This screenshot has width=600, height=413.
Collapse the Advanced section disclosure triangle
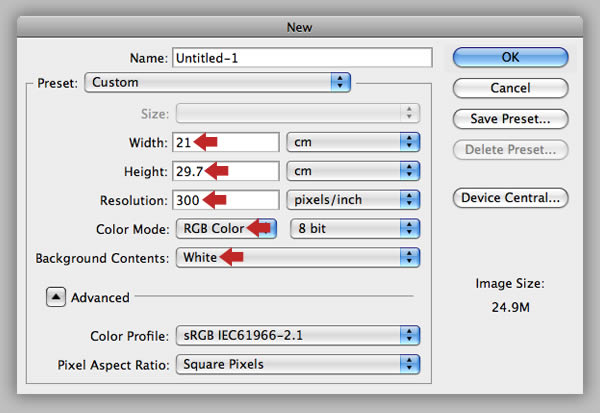tap(56, 297)
